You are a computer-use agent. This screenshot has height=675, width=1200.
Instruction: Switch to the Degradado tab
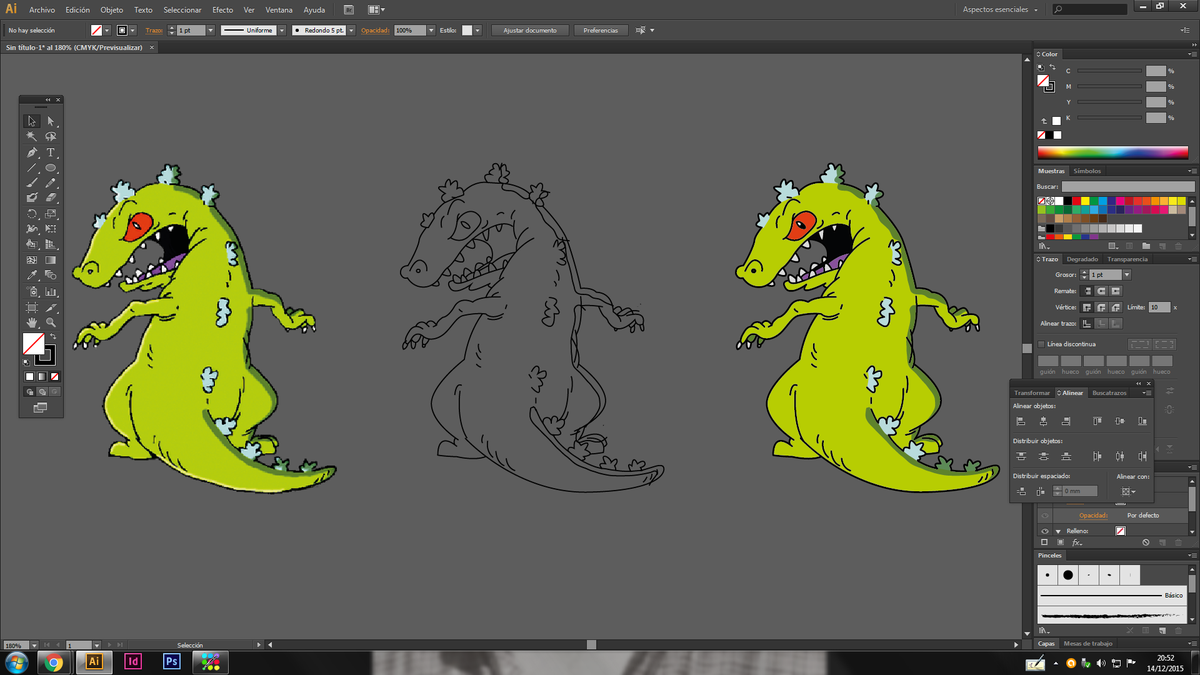[x=1082, y=259]
